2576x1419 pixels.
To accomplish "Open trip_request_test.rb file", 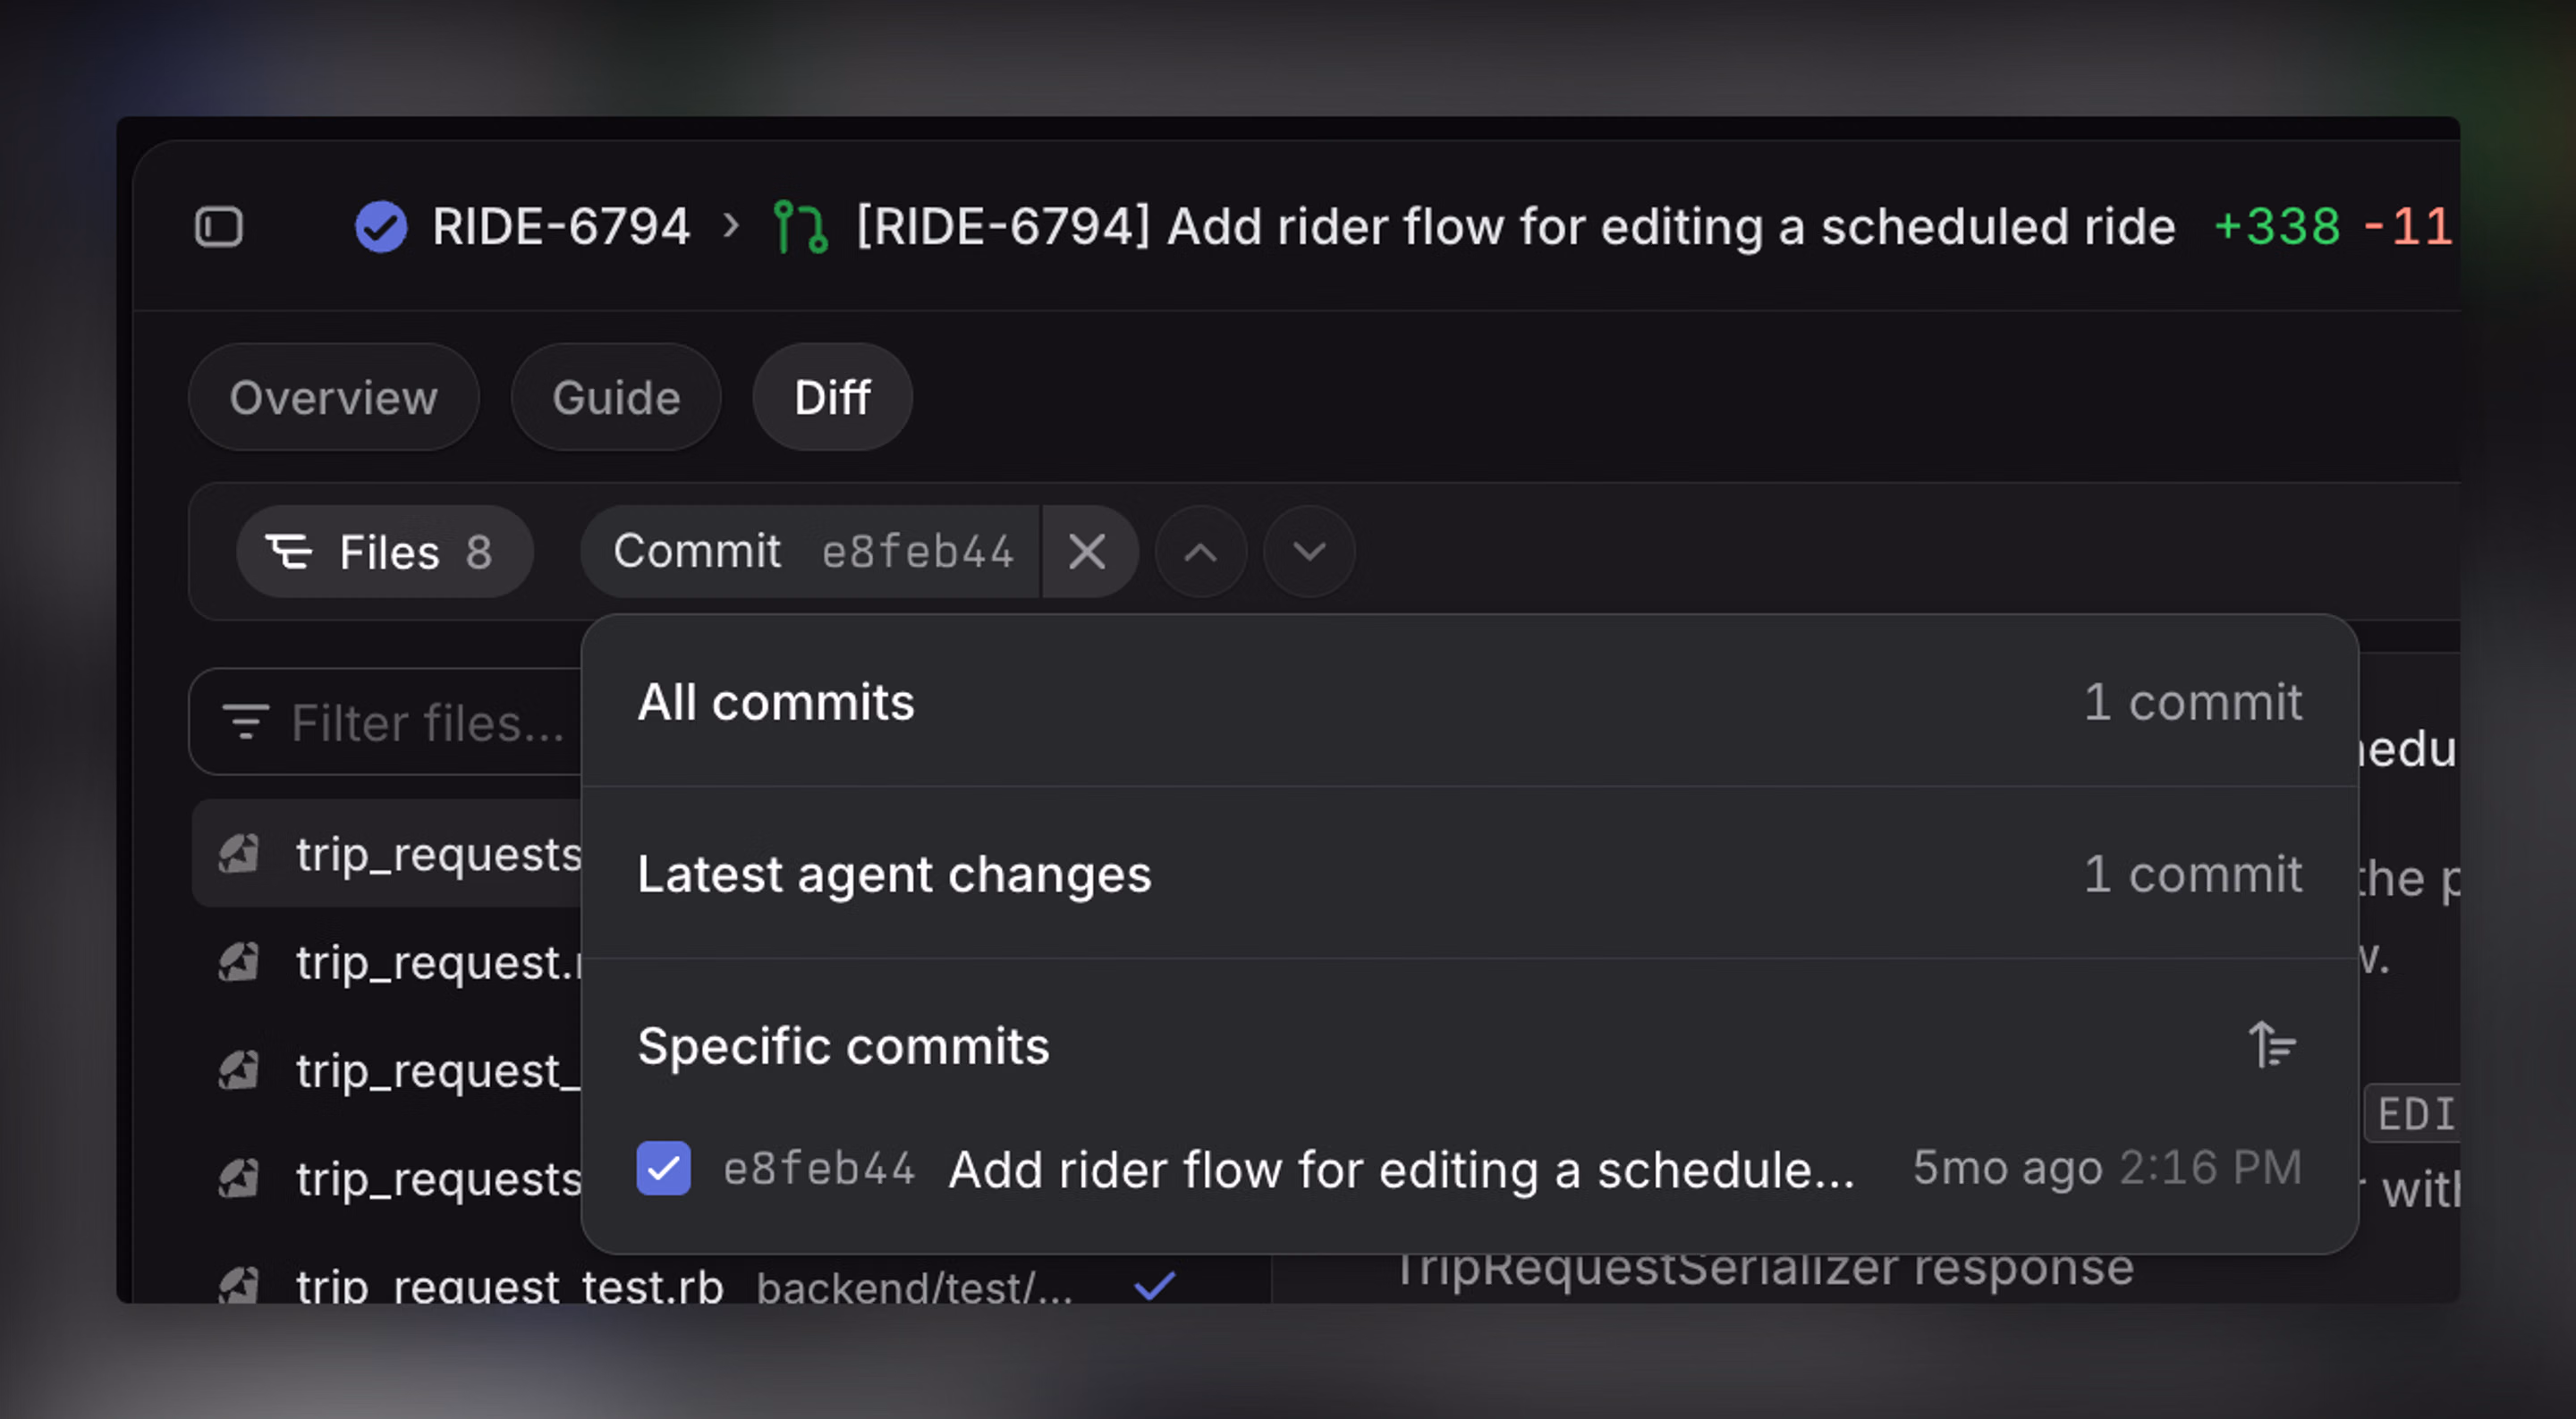I will [510, 1286].
